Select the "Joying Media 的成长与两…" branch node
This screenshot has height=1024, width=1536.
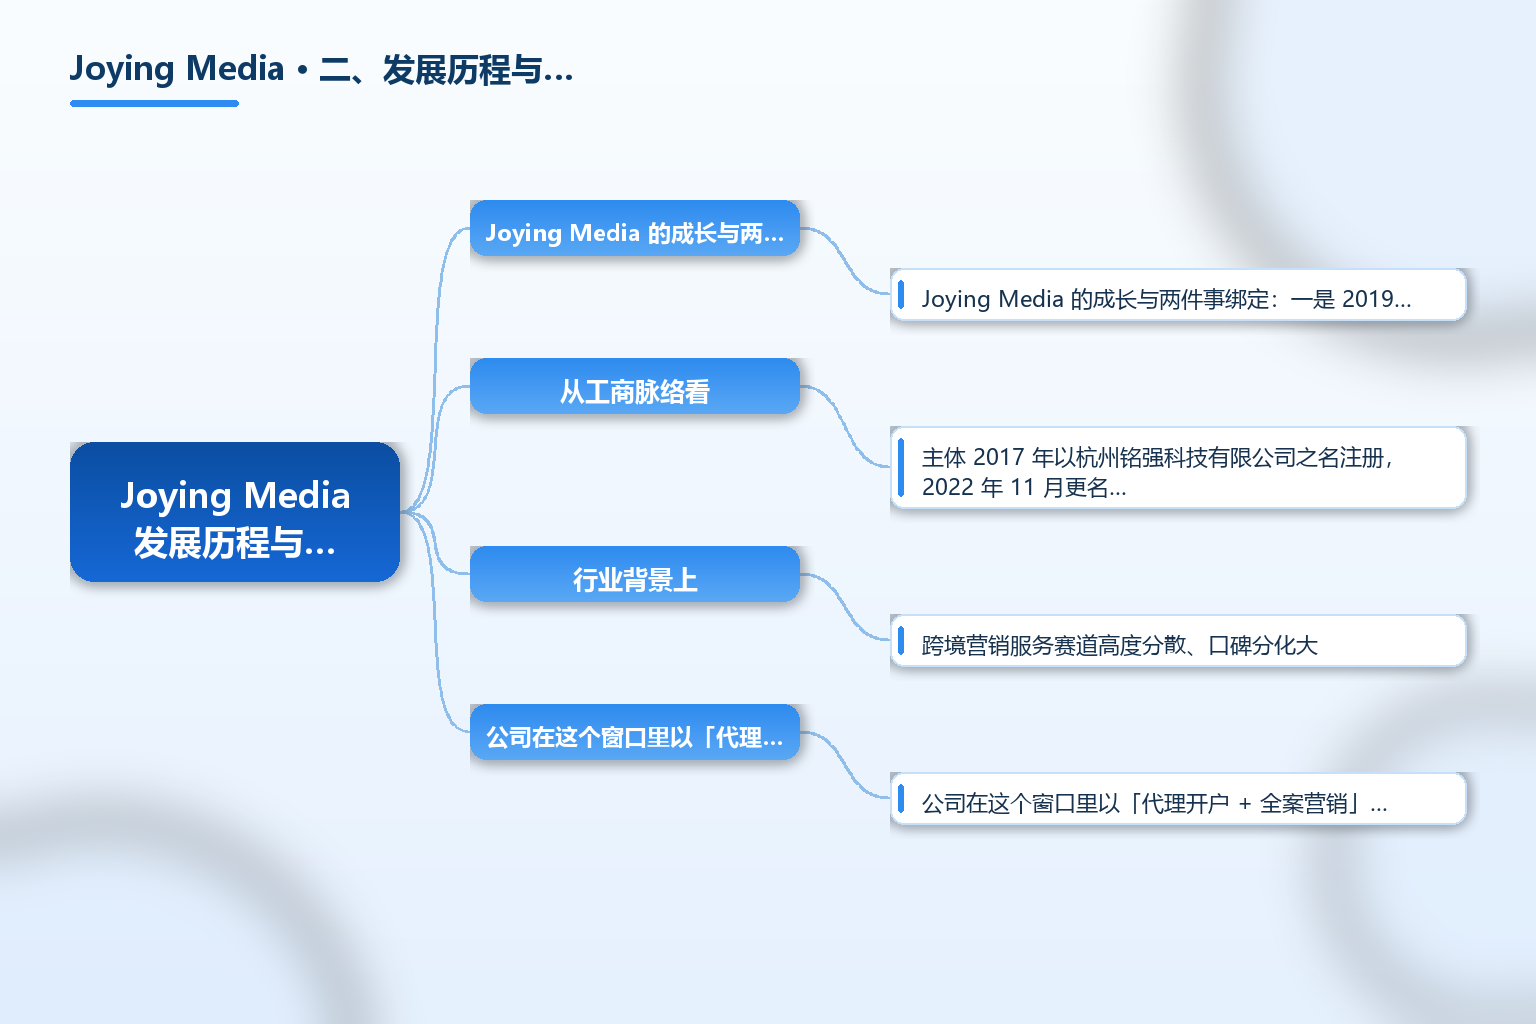tap(635, 228)
